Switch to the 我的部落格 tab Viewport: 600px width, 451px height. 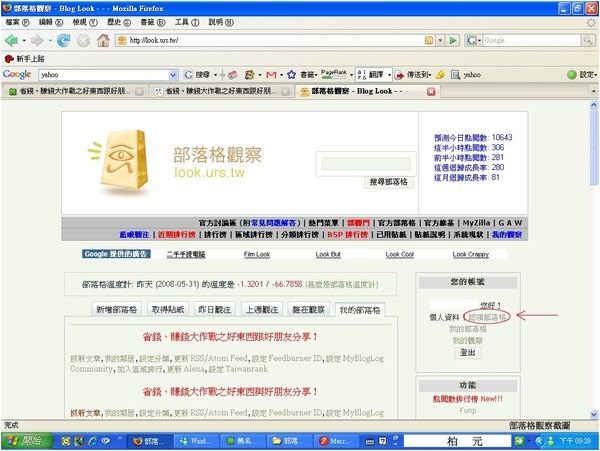[x=360, y=310]
